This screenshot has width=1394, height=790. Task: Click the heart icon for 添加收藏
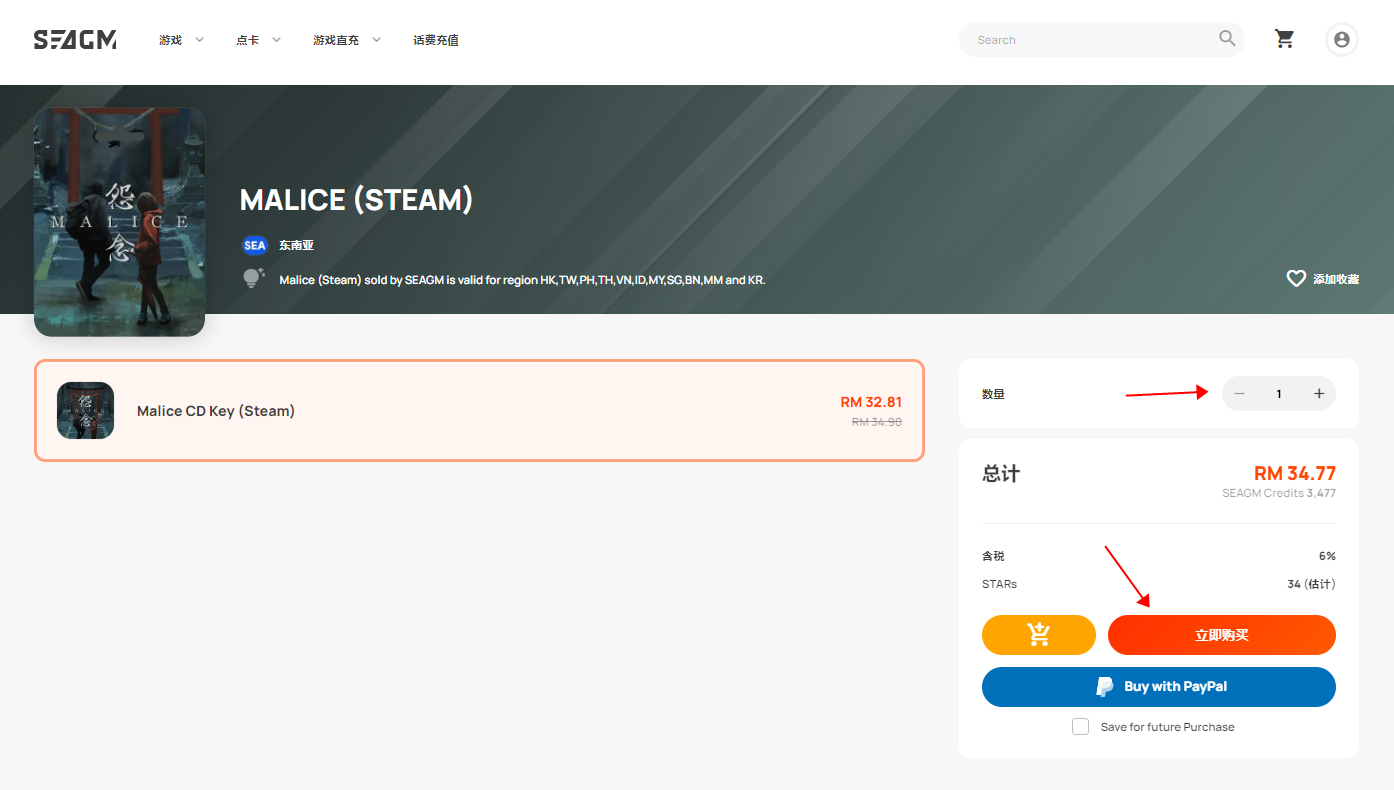tap(1296, 279)
